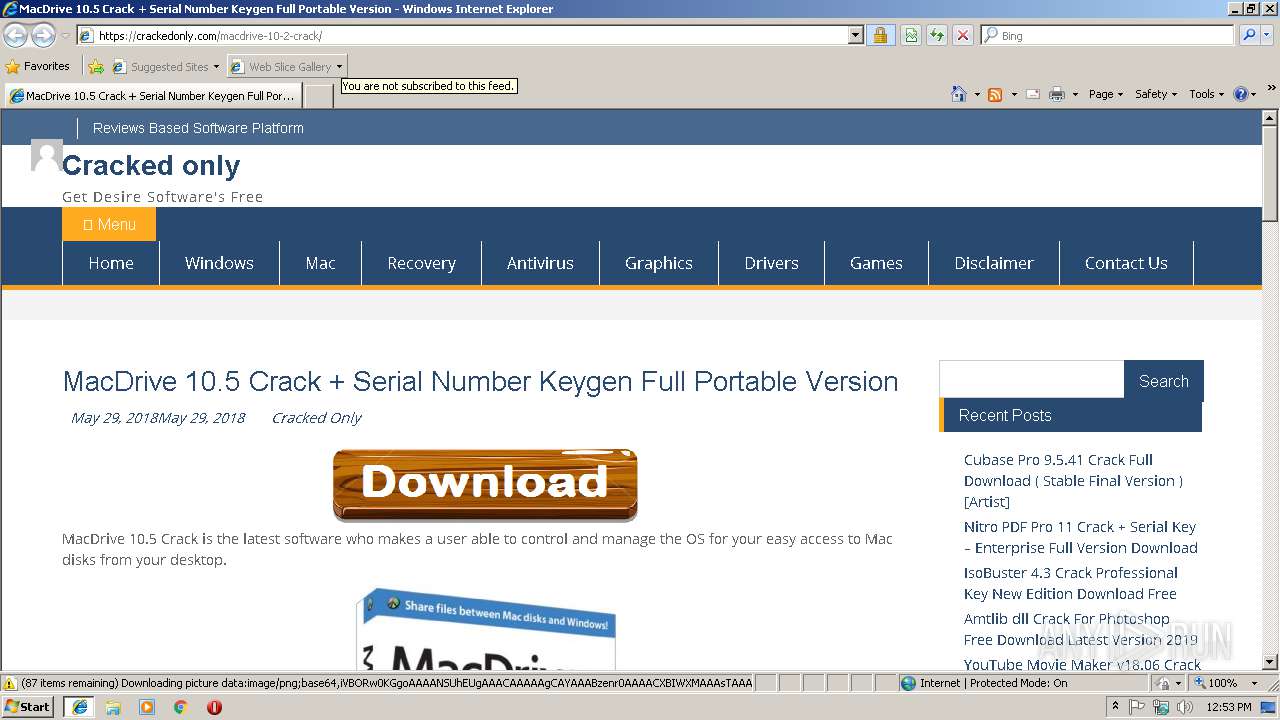Click the Forward navigation arrow
Viewport: 1280px width, 720px height.
click(x=43, y=35)
